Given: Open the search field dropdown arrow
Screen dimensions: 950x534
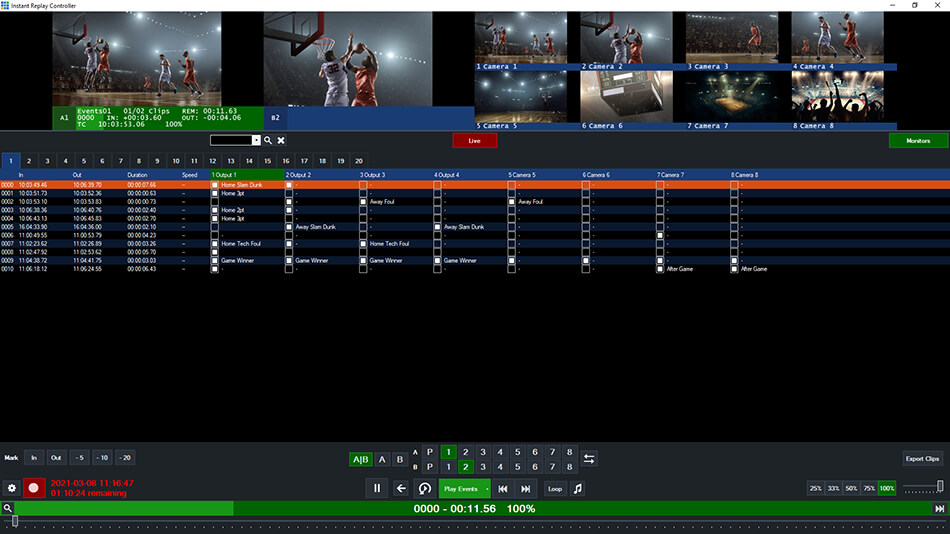Looking at the screenshot, I should tap(256, 141).
